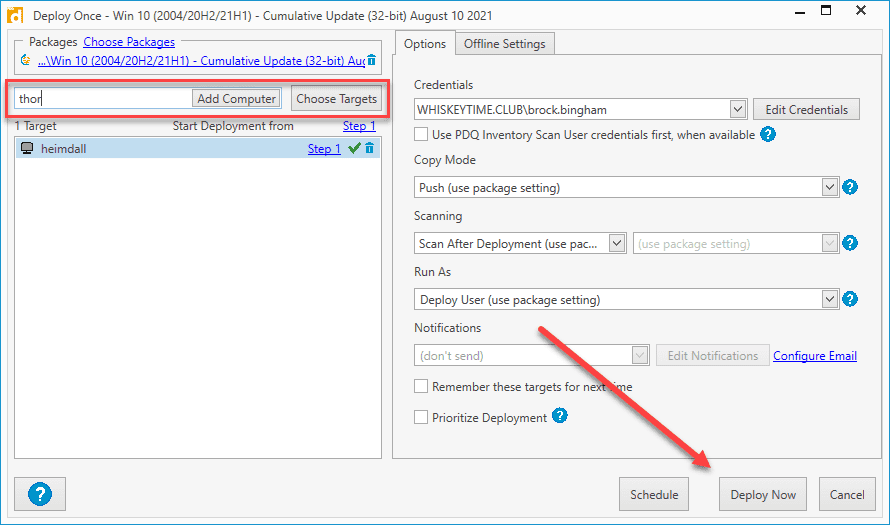
Task: Check Remember these targets for next time
Action: (421, 387)
